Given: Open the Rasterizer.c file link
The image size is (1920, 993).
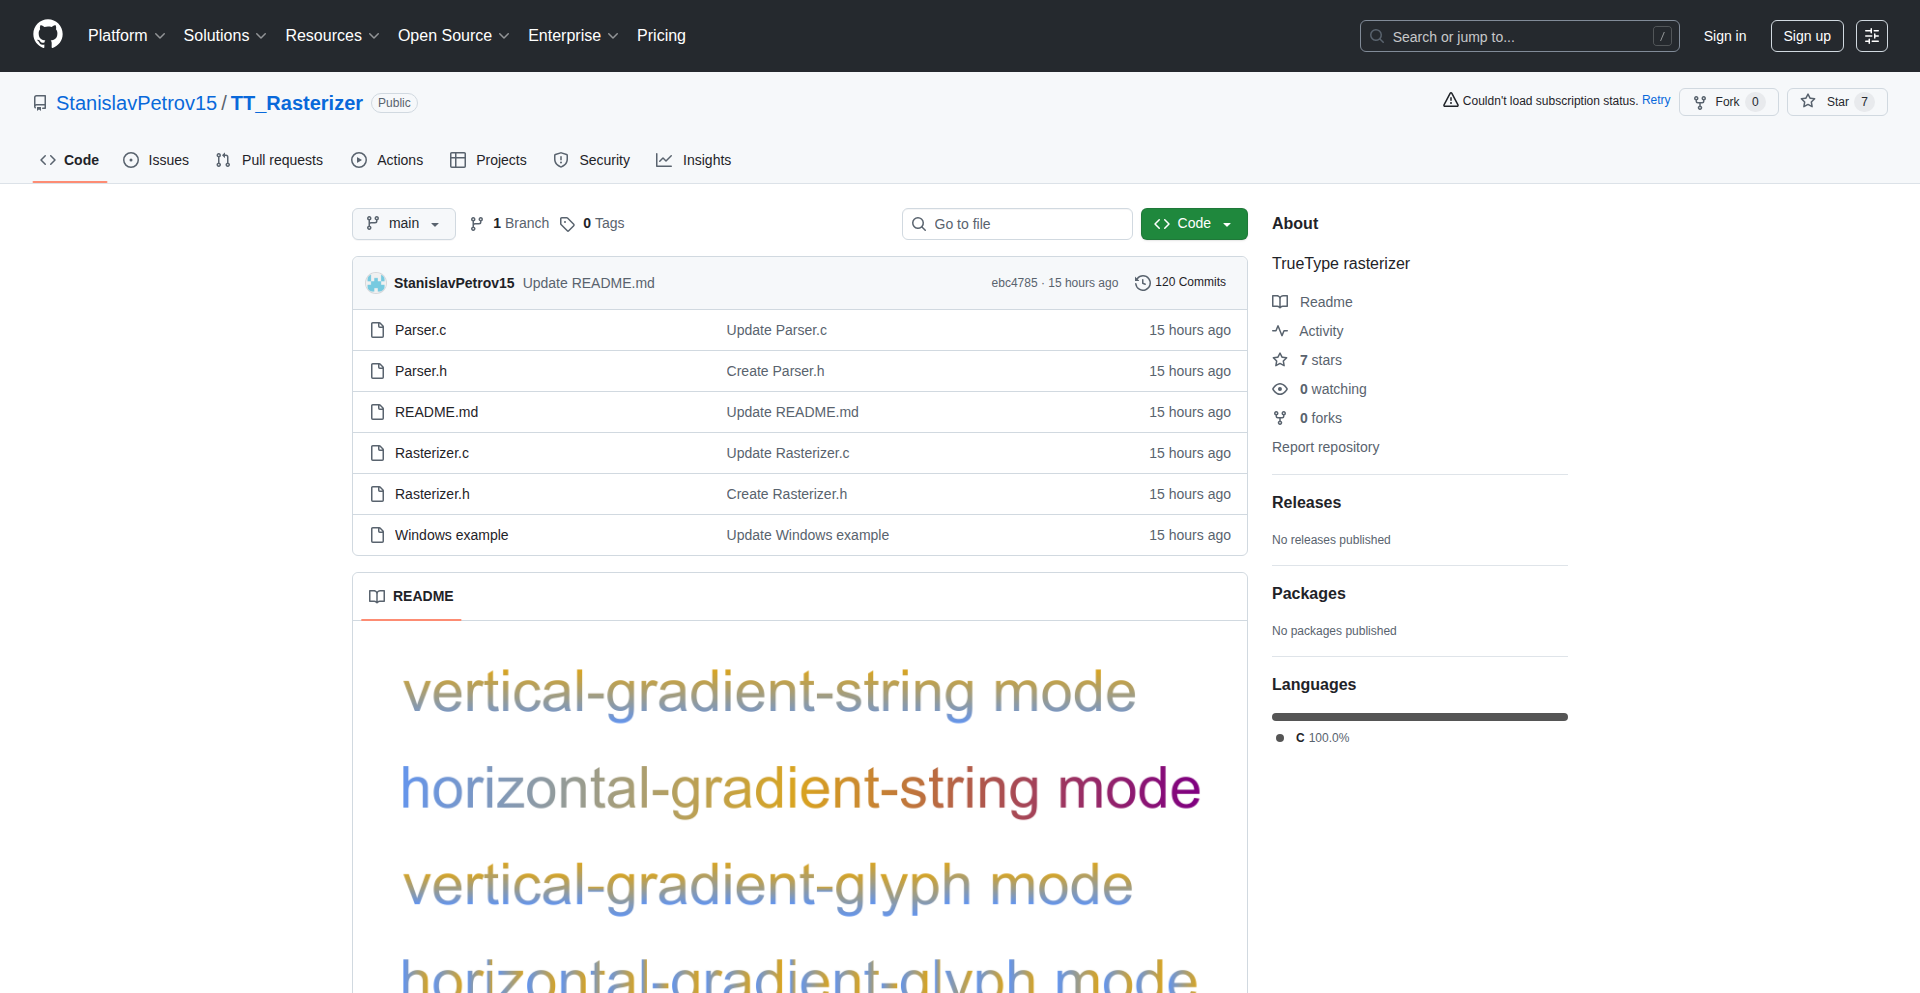Looking at the screenshot, I should click(431, 452).
